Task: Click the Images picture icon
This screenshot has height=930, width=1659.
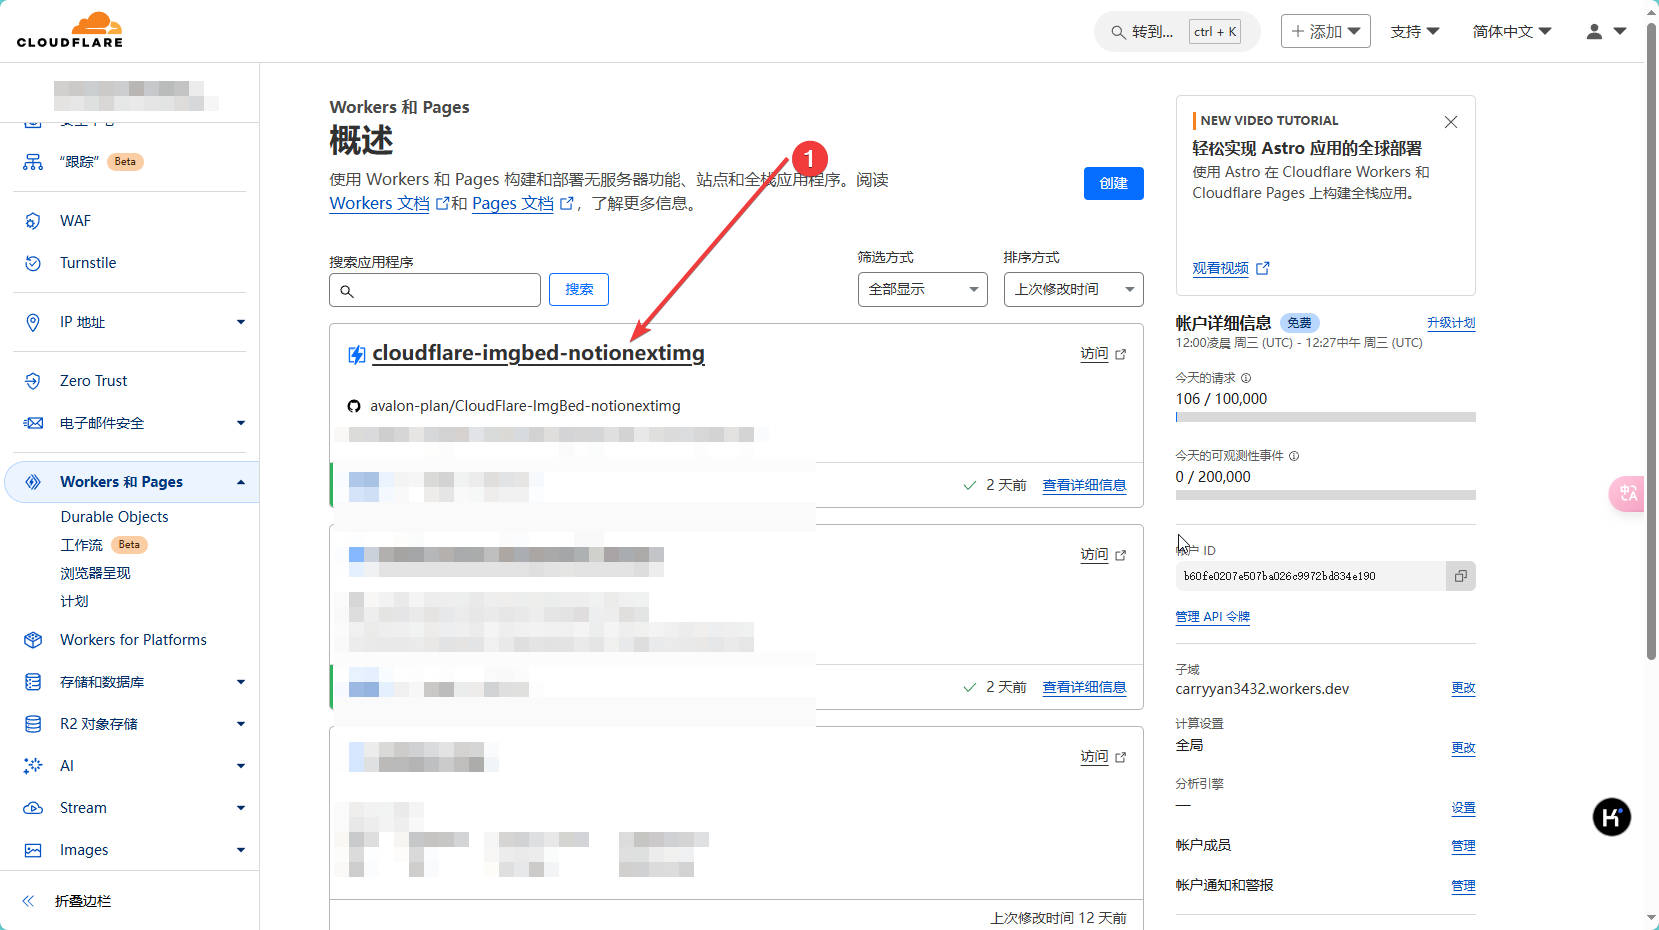Action: tap(33, 850)
